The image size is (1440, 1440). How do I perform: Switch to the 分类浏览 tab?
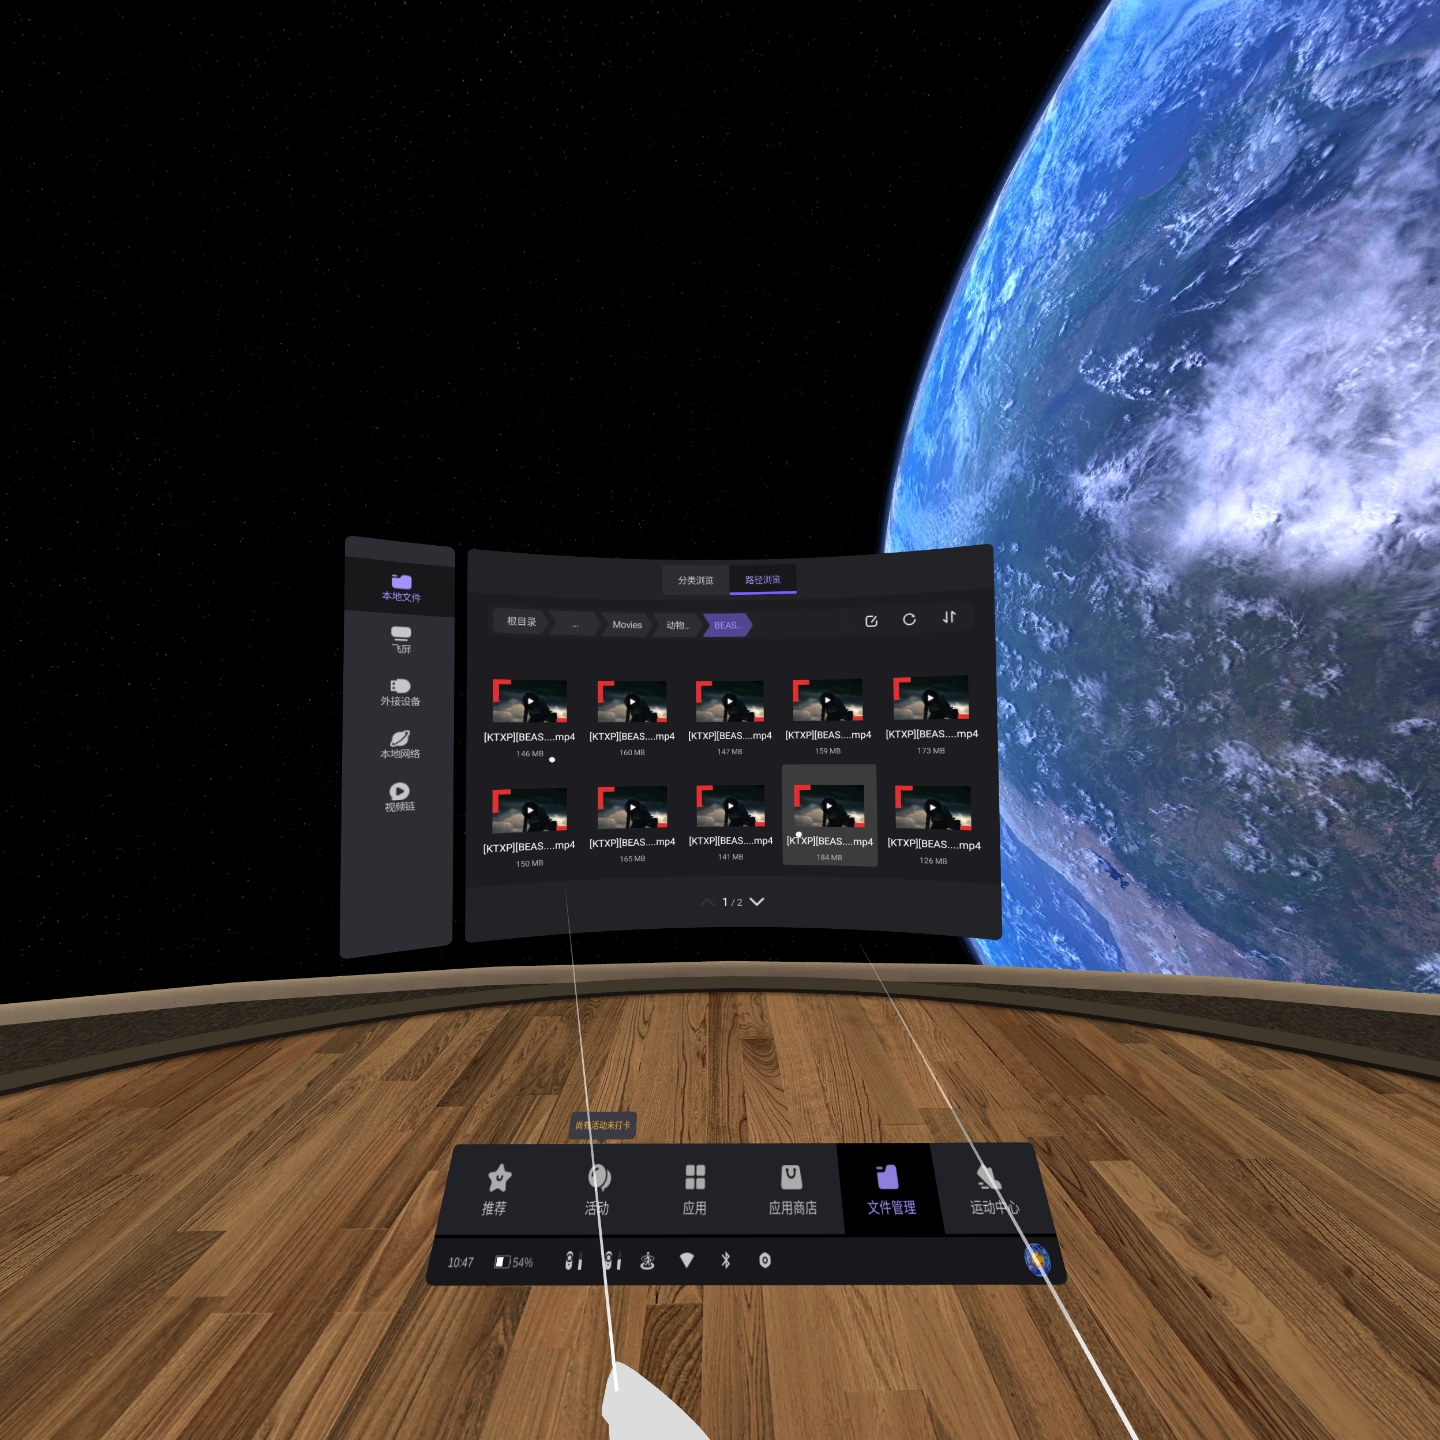[696, 580]
